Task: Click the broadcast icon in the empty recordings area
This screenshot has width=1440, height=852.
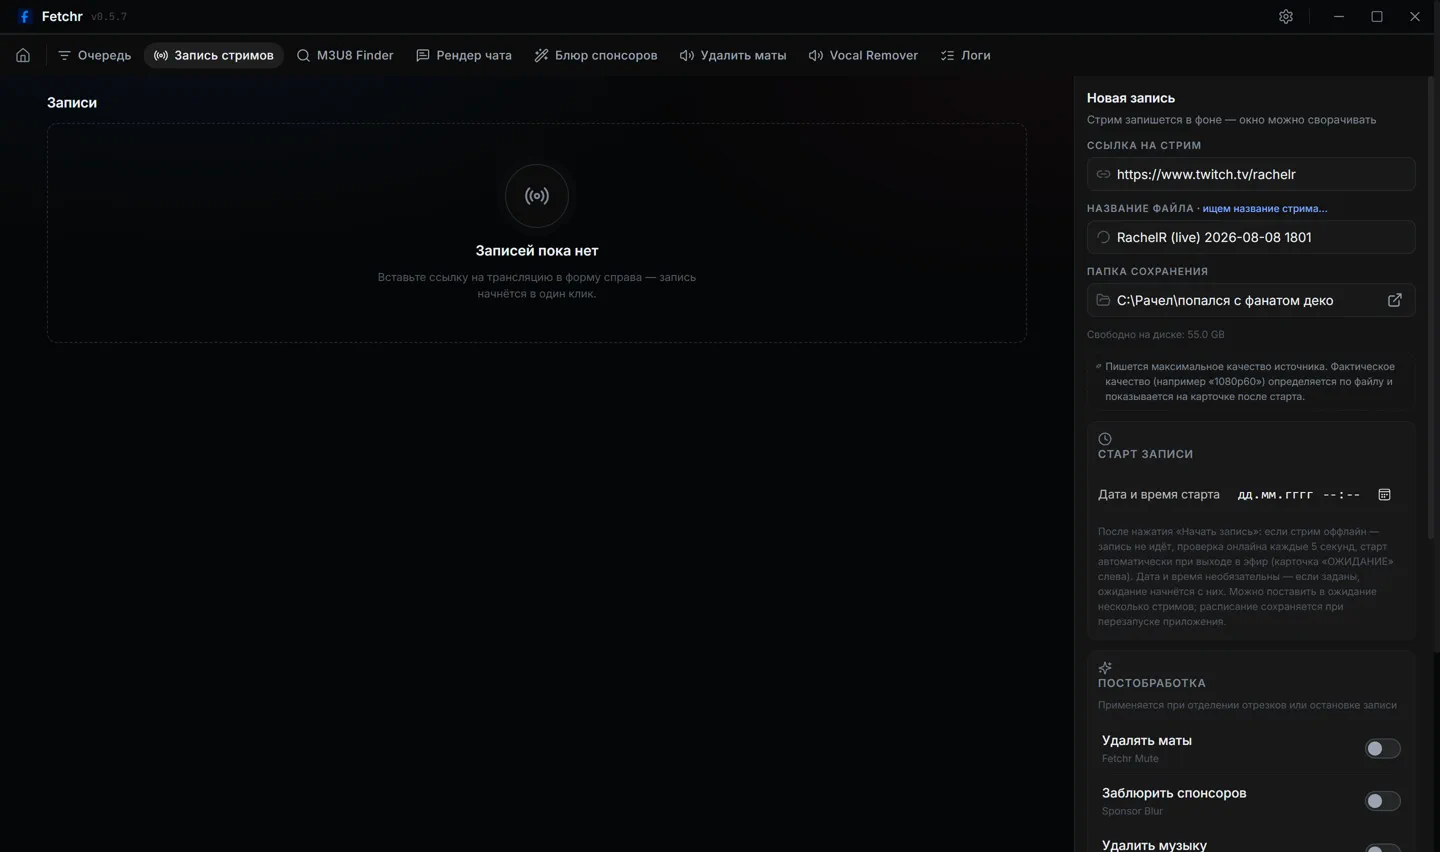Action: point(537,196)
